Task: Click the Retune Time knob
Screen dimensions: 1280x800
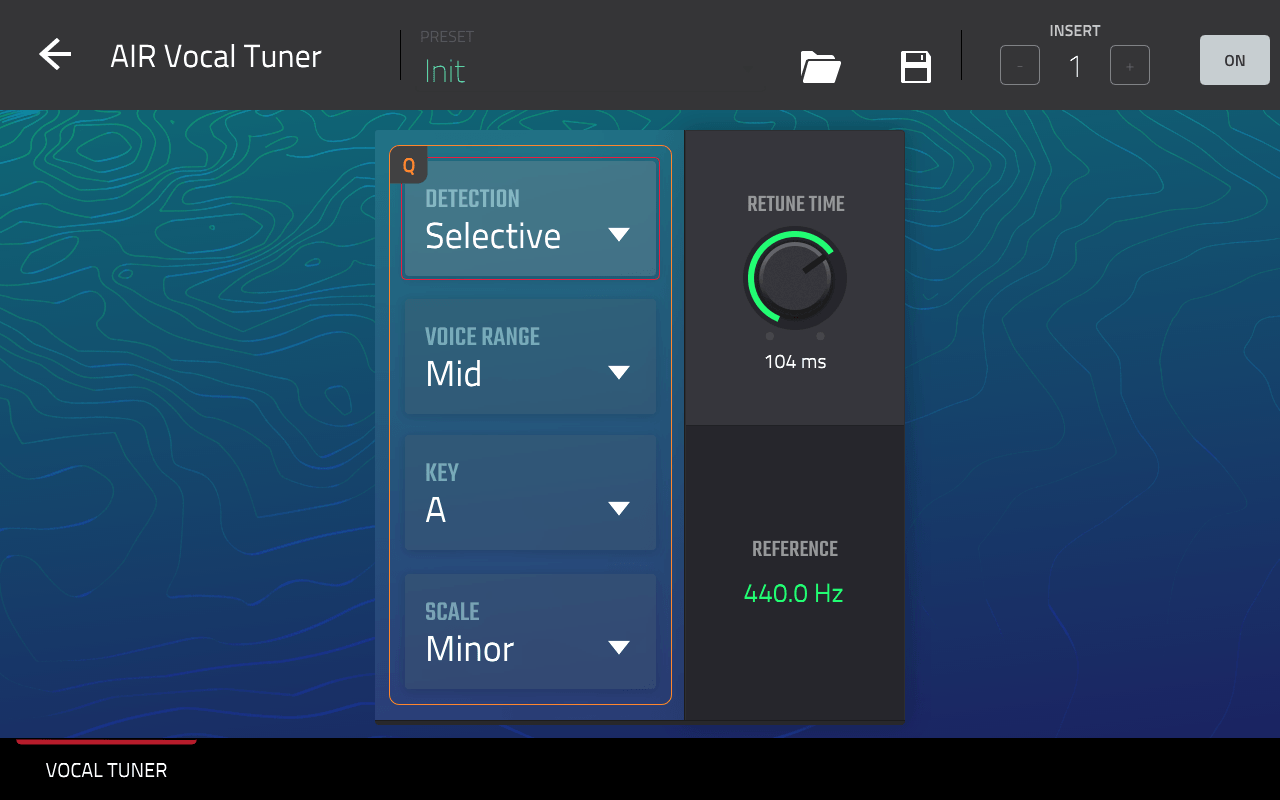Action: tap(795, 279)
